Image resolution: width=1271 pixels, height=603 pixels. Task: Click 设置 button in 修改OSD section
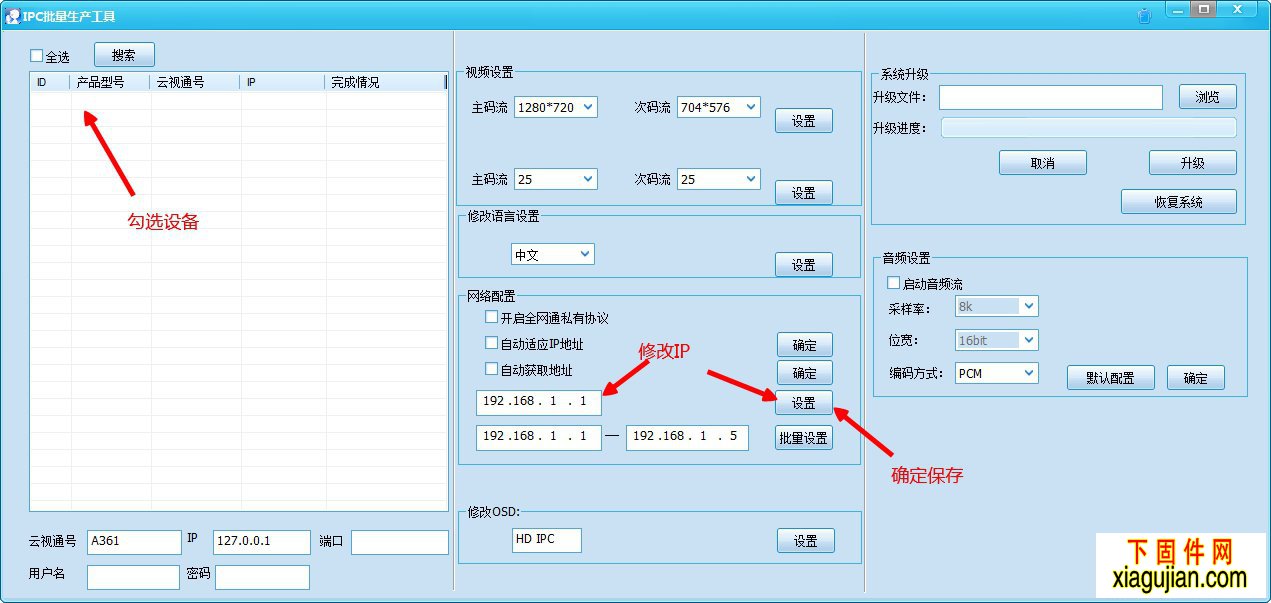coord(806,540)
